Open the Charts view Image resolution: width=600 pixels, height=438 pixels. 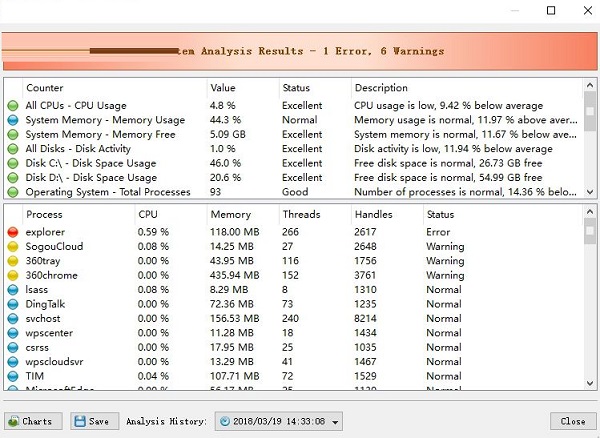(x=33, y=421)
